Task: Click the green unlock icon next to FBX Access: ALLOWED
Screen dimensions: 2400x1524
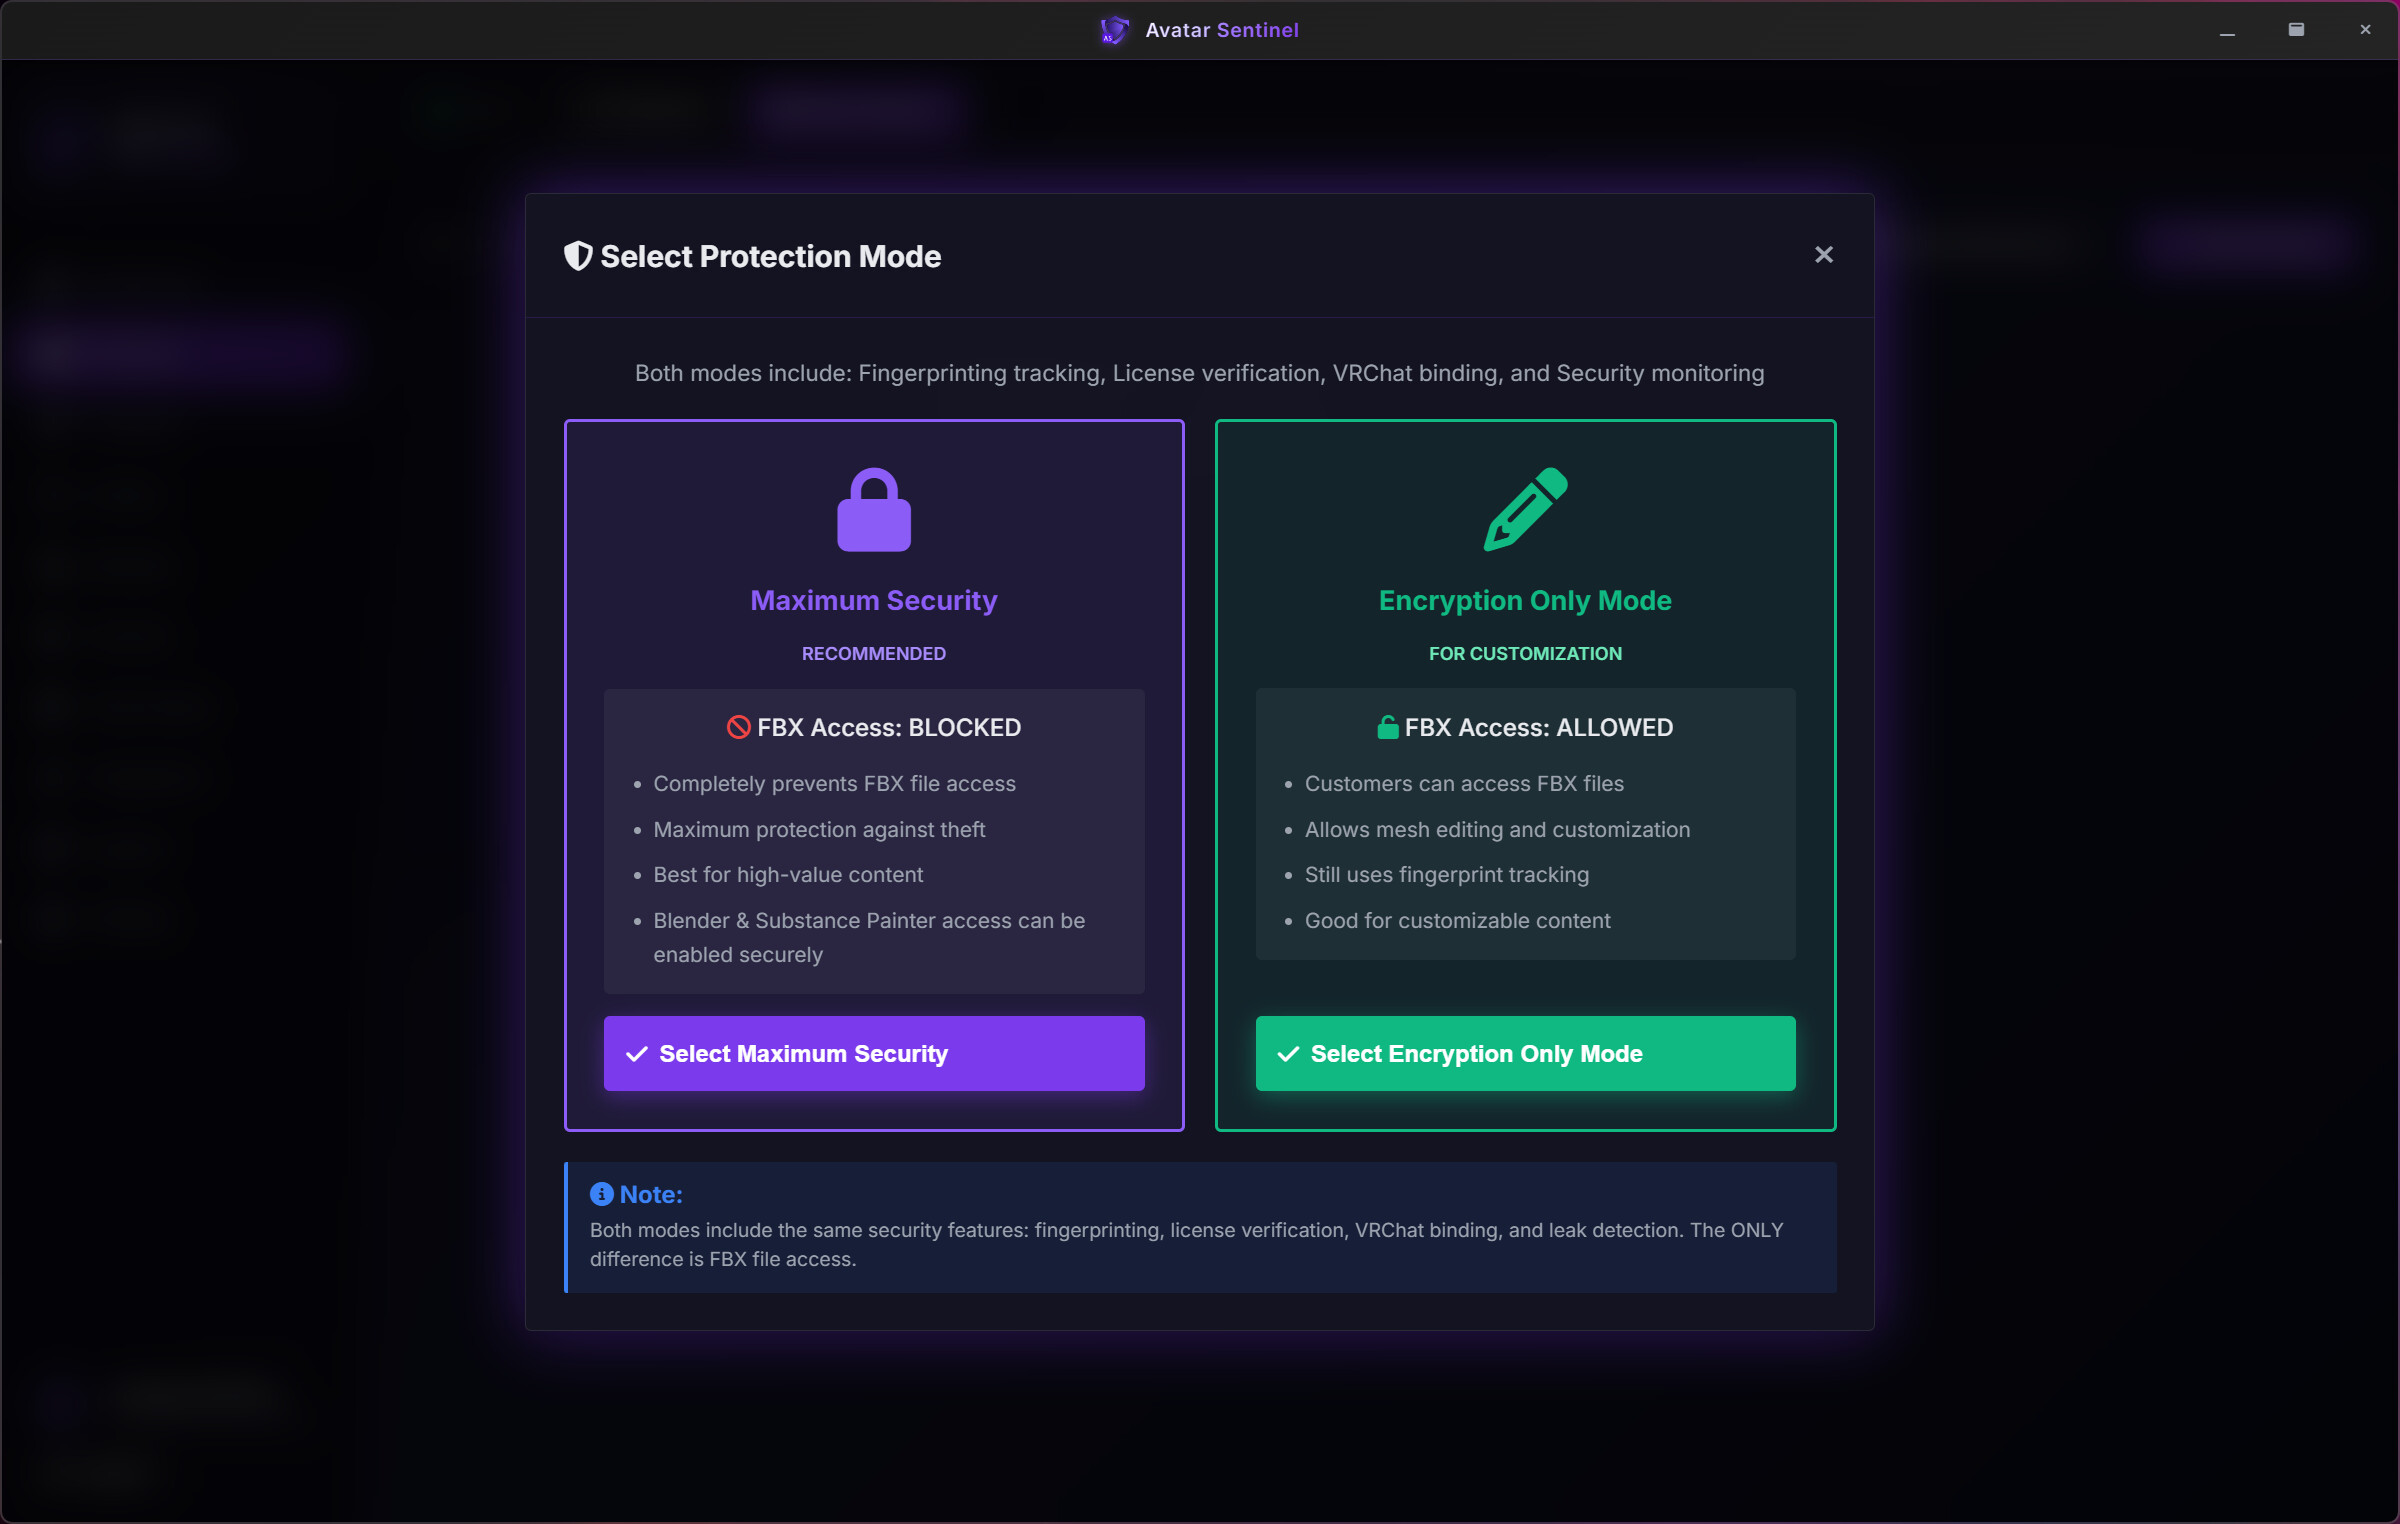Action: [x=1387, y=727]
